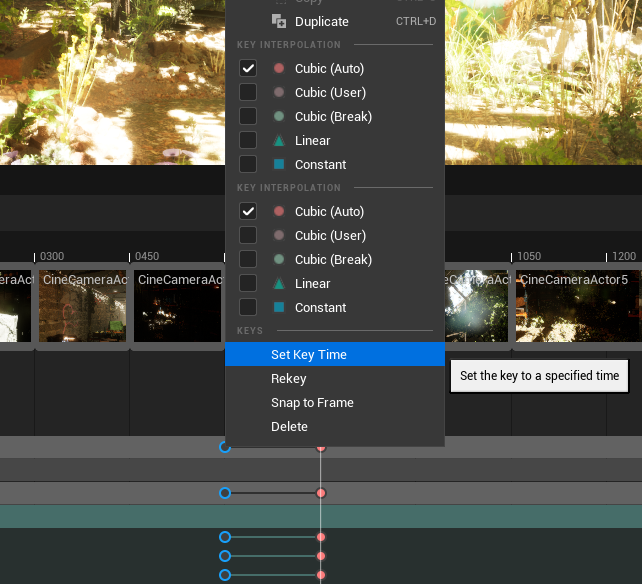The height and width of the screenshot is (584, 642).
Task: Toggle Cubic (Auto) checkbox in lower interpolation section
Action: (248, 211)
